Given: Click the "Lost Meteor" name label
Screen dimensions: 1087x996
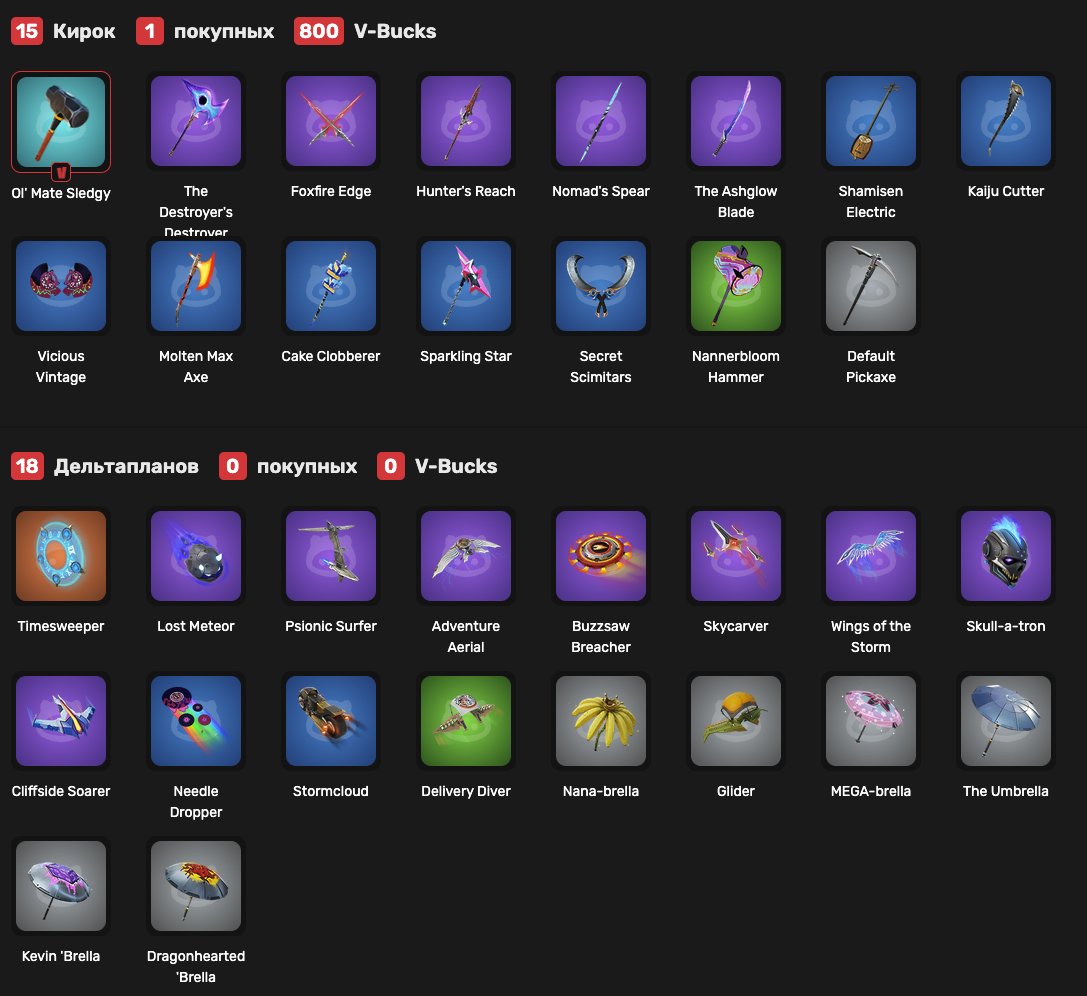Looking at the screenshot, I should point(196,627).
